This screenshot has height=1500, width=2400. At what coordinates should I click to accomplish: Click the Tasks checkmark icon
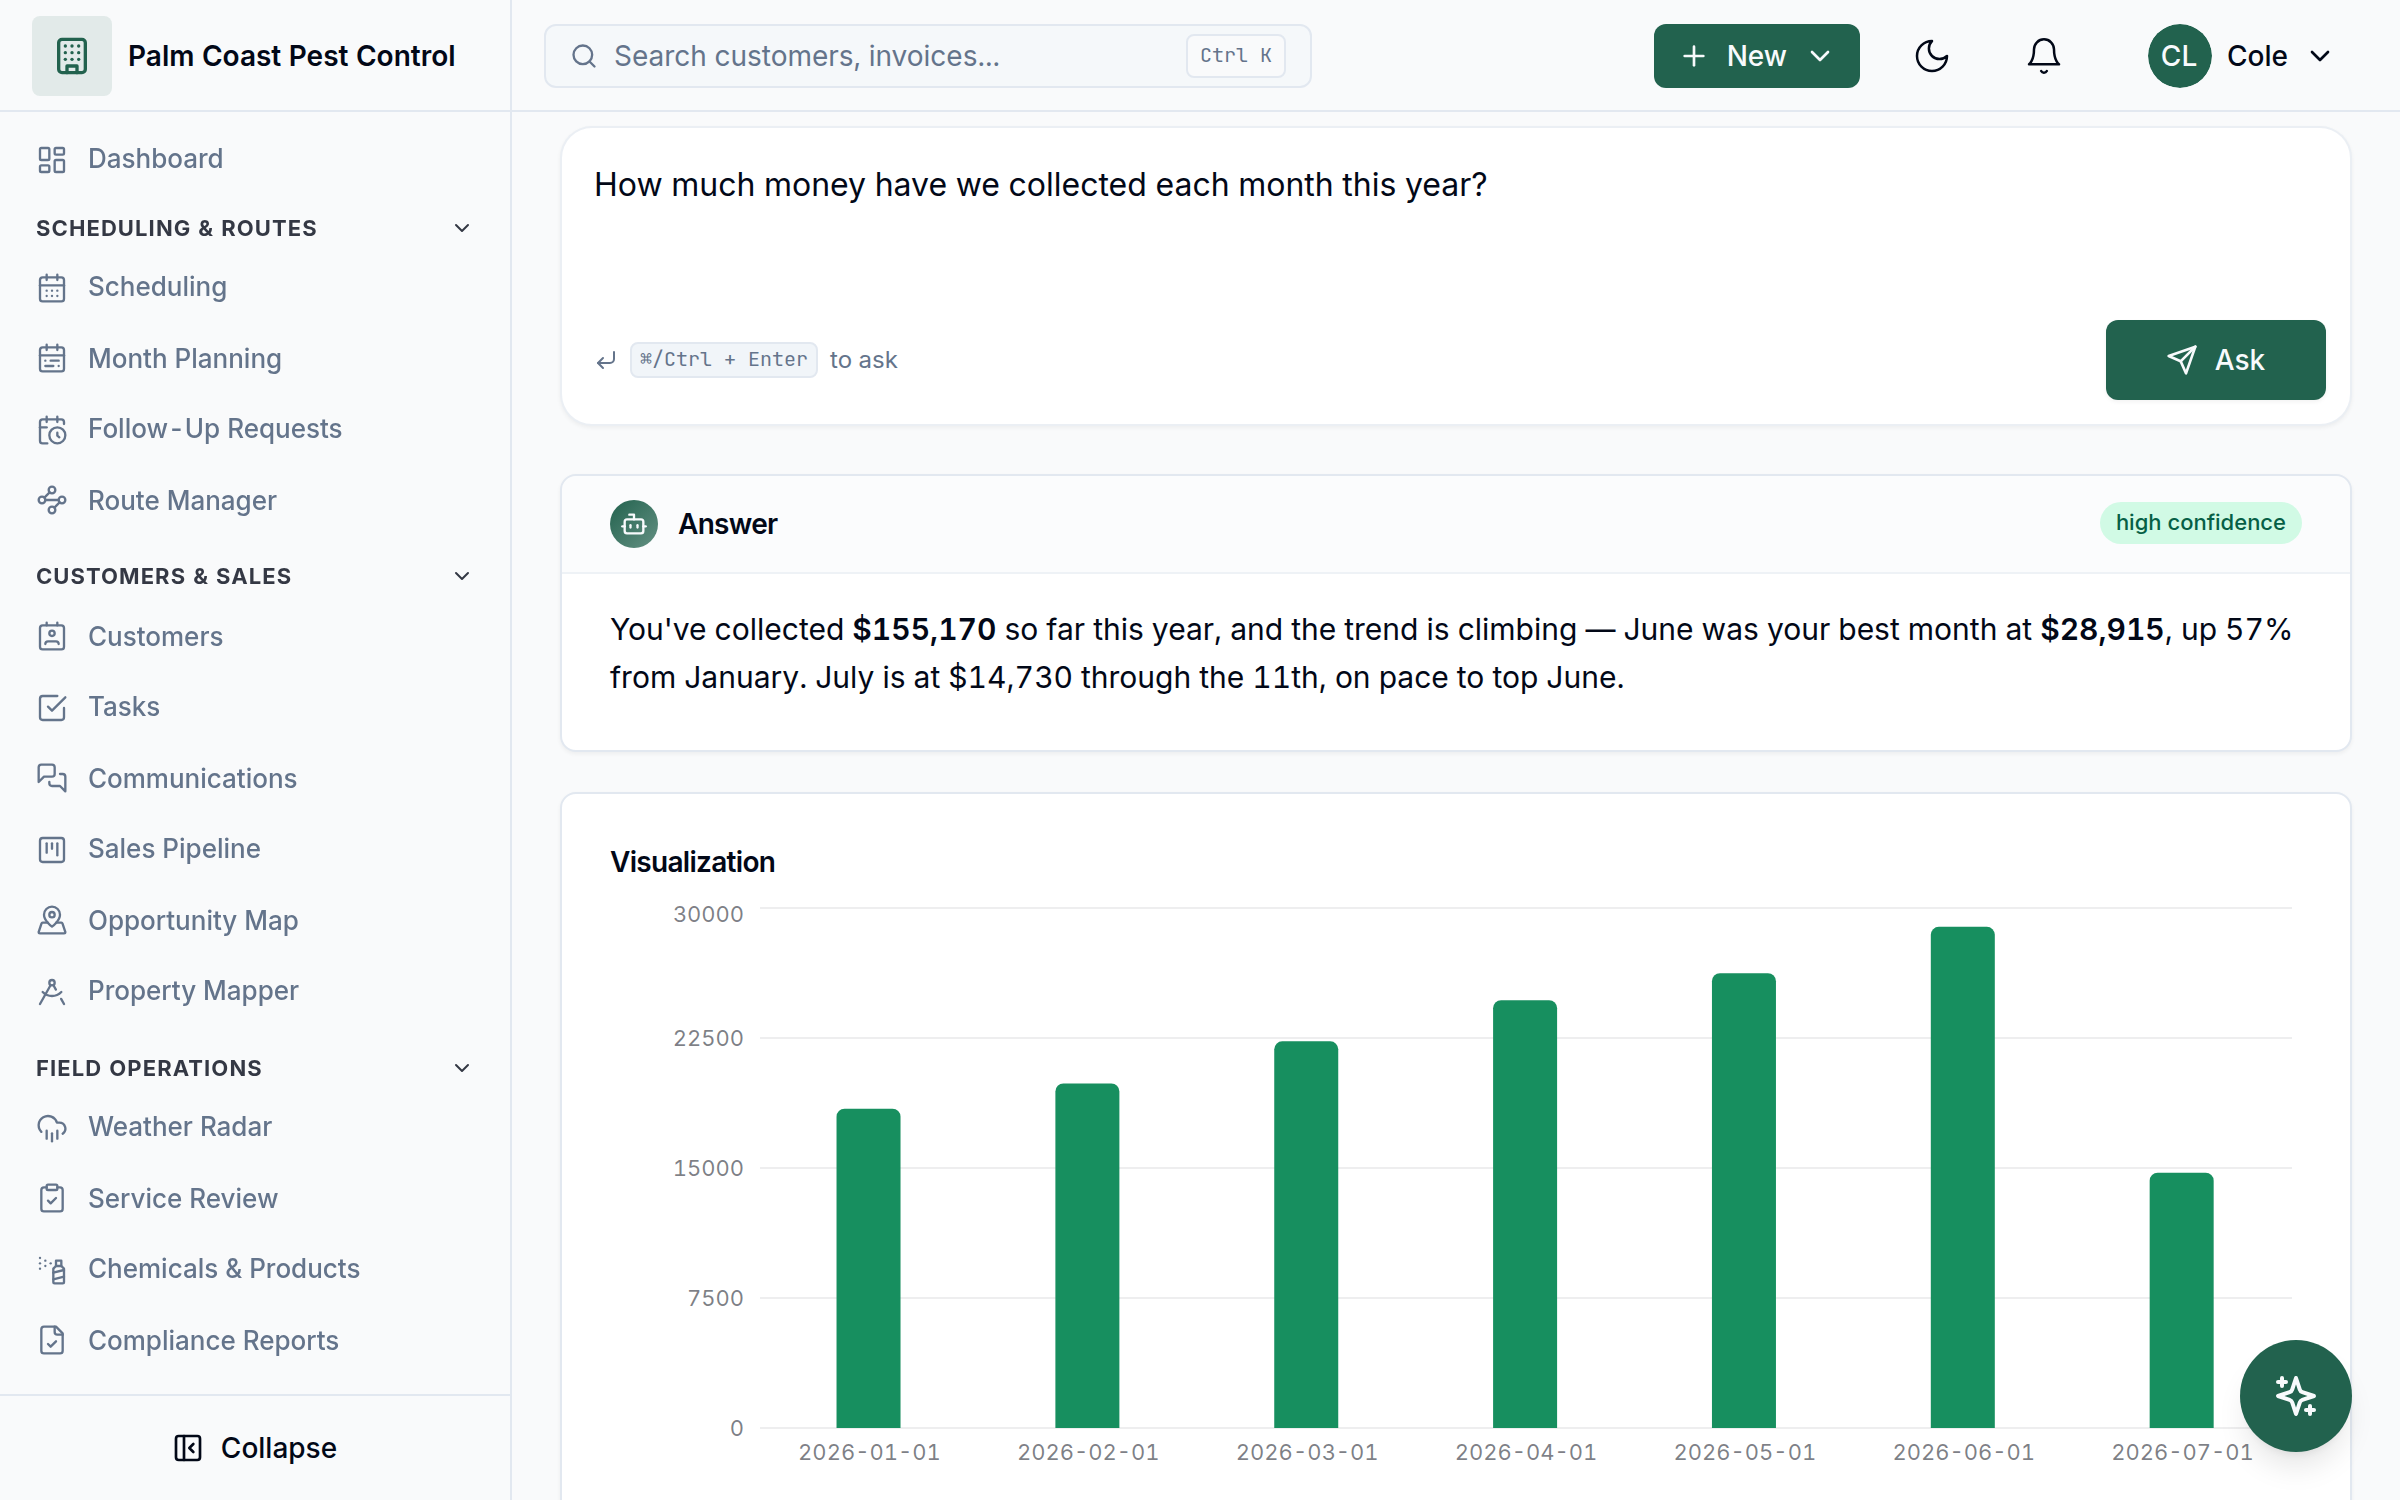(x=52, y=707)
